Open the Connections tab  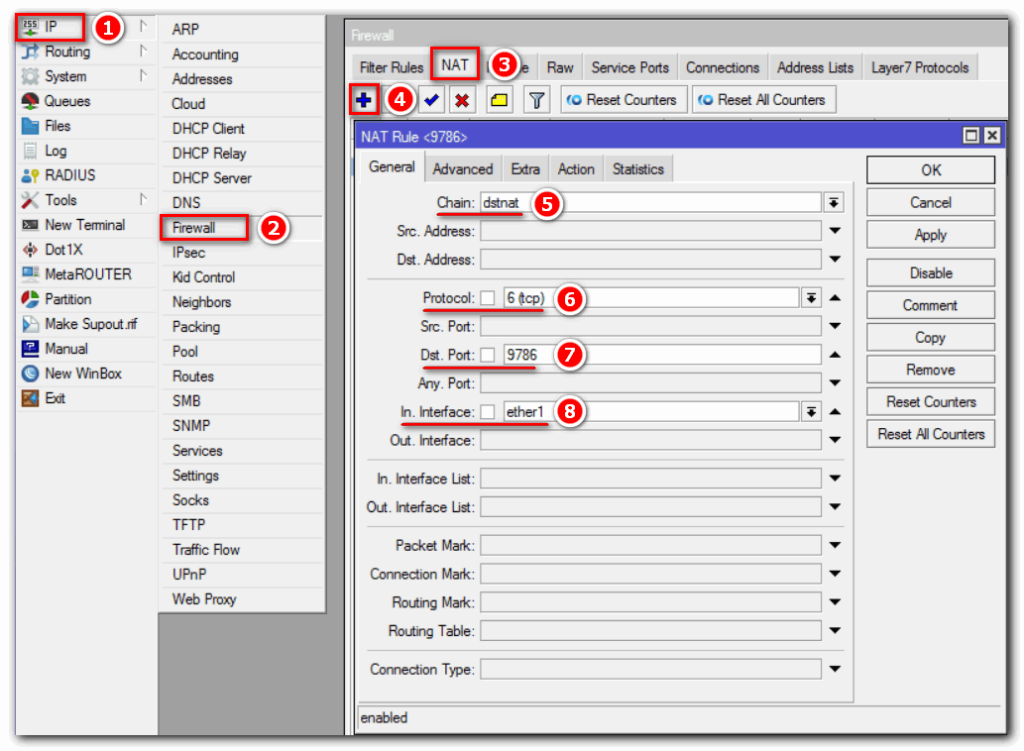722,68
